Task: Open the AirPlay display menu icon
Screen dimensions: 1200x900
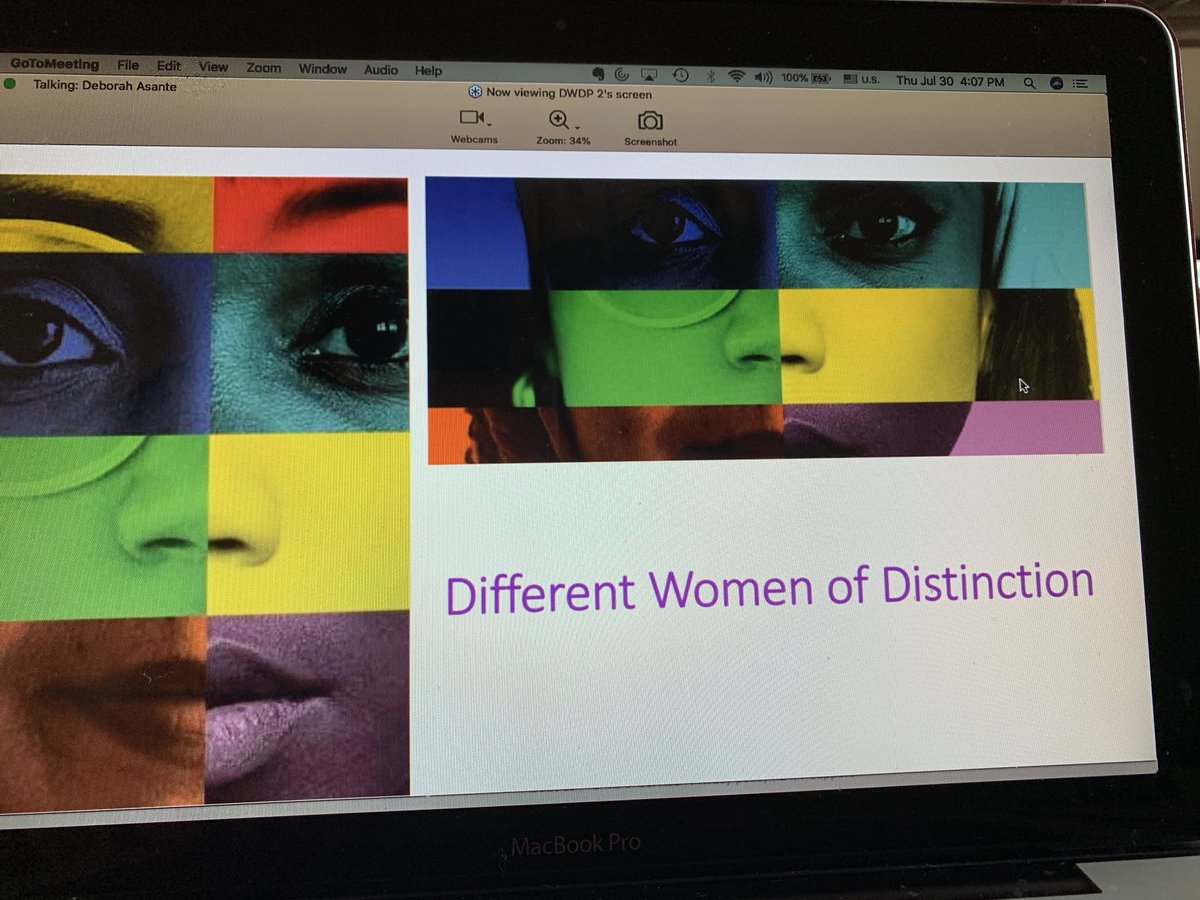Action: [x=649, y=75]
